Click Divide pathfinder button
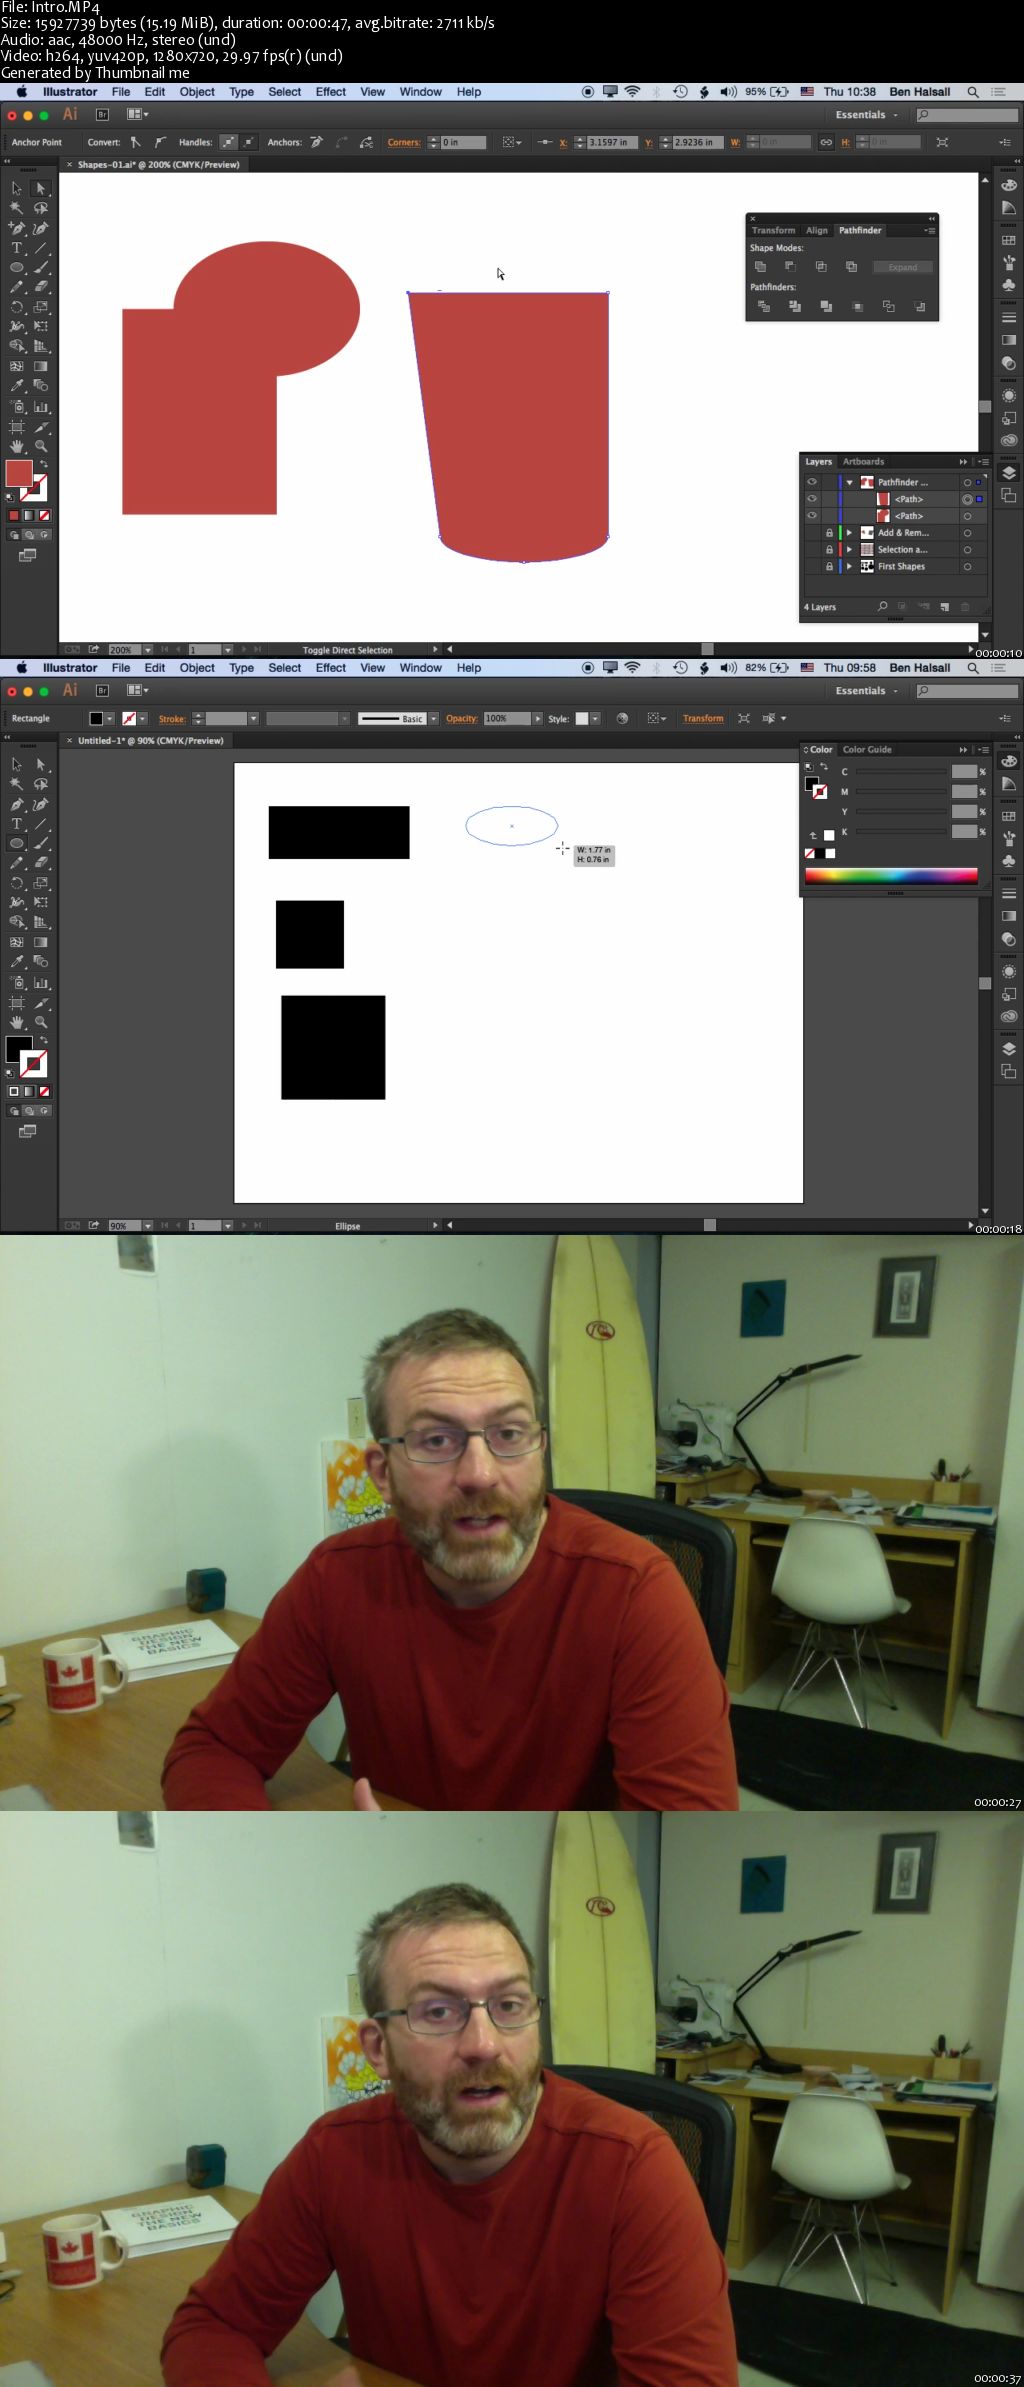This screenshot has width=1024, height=2387. coord(764,307)
